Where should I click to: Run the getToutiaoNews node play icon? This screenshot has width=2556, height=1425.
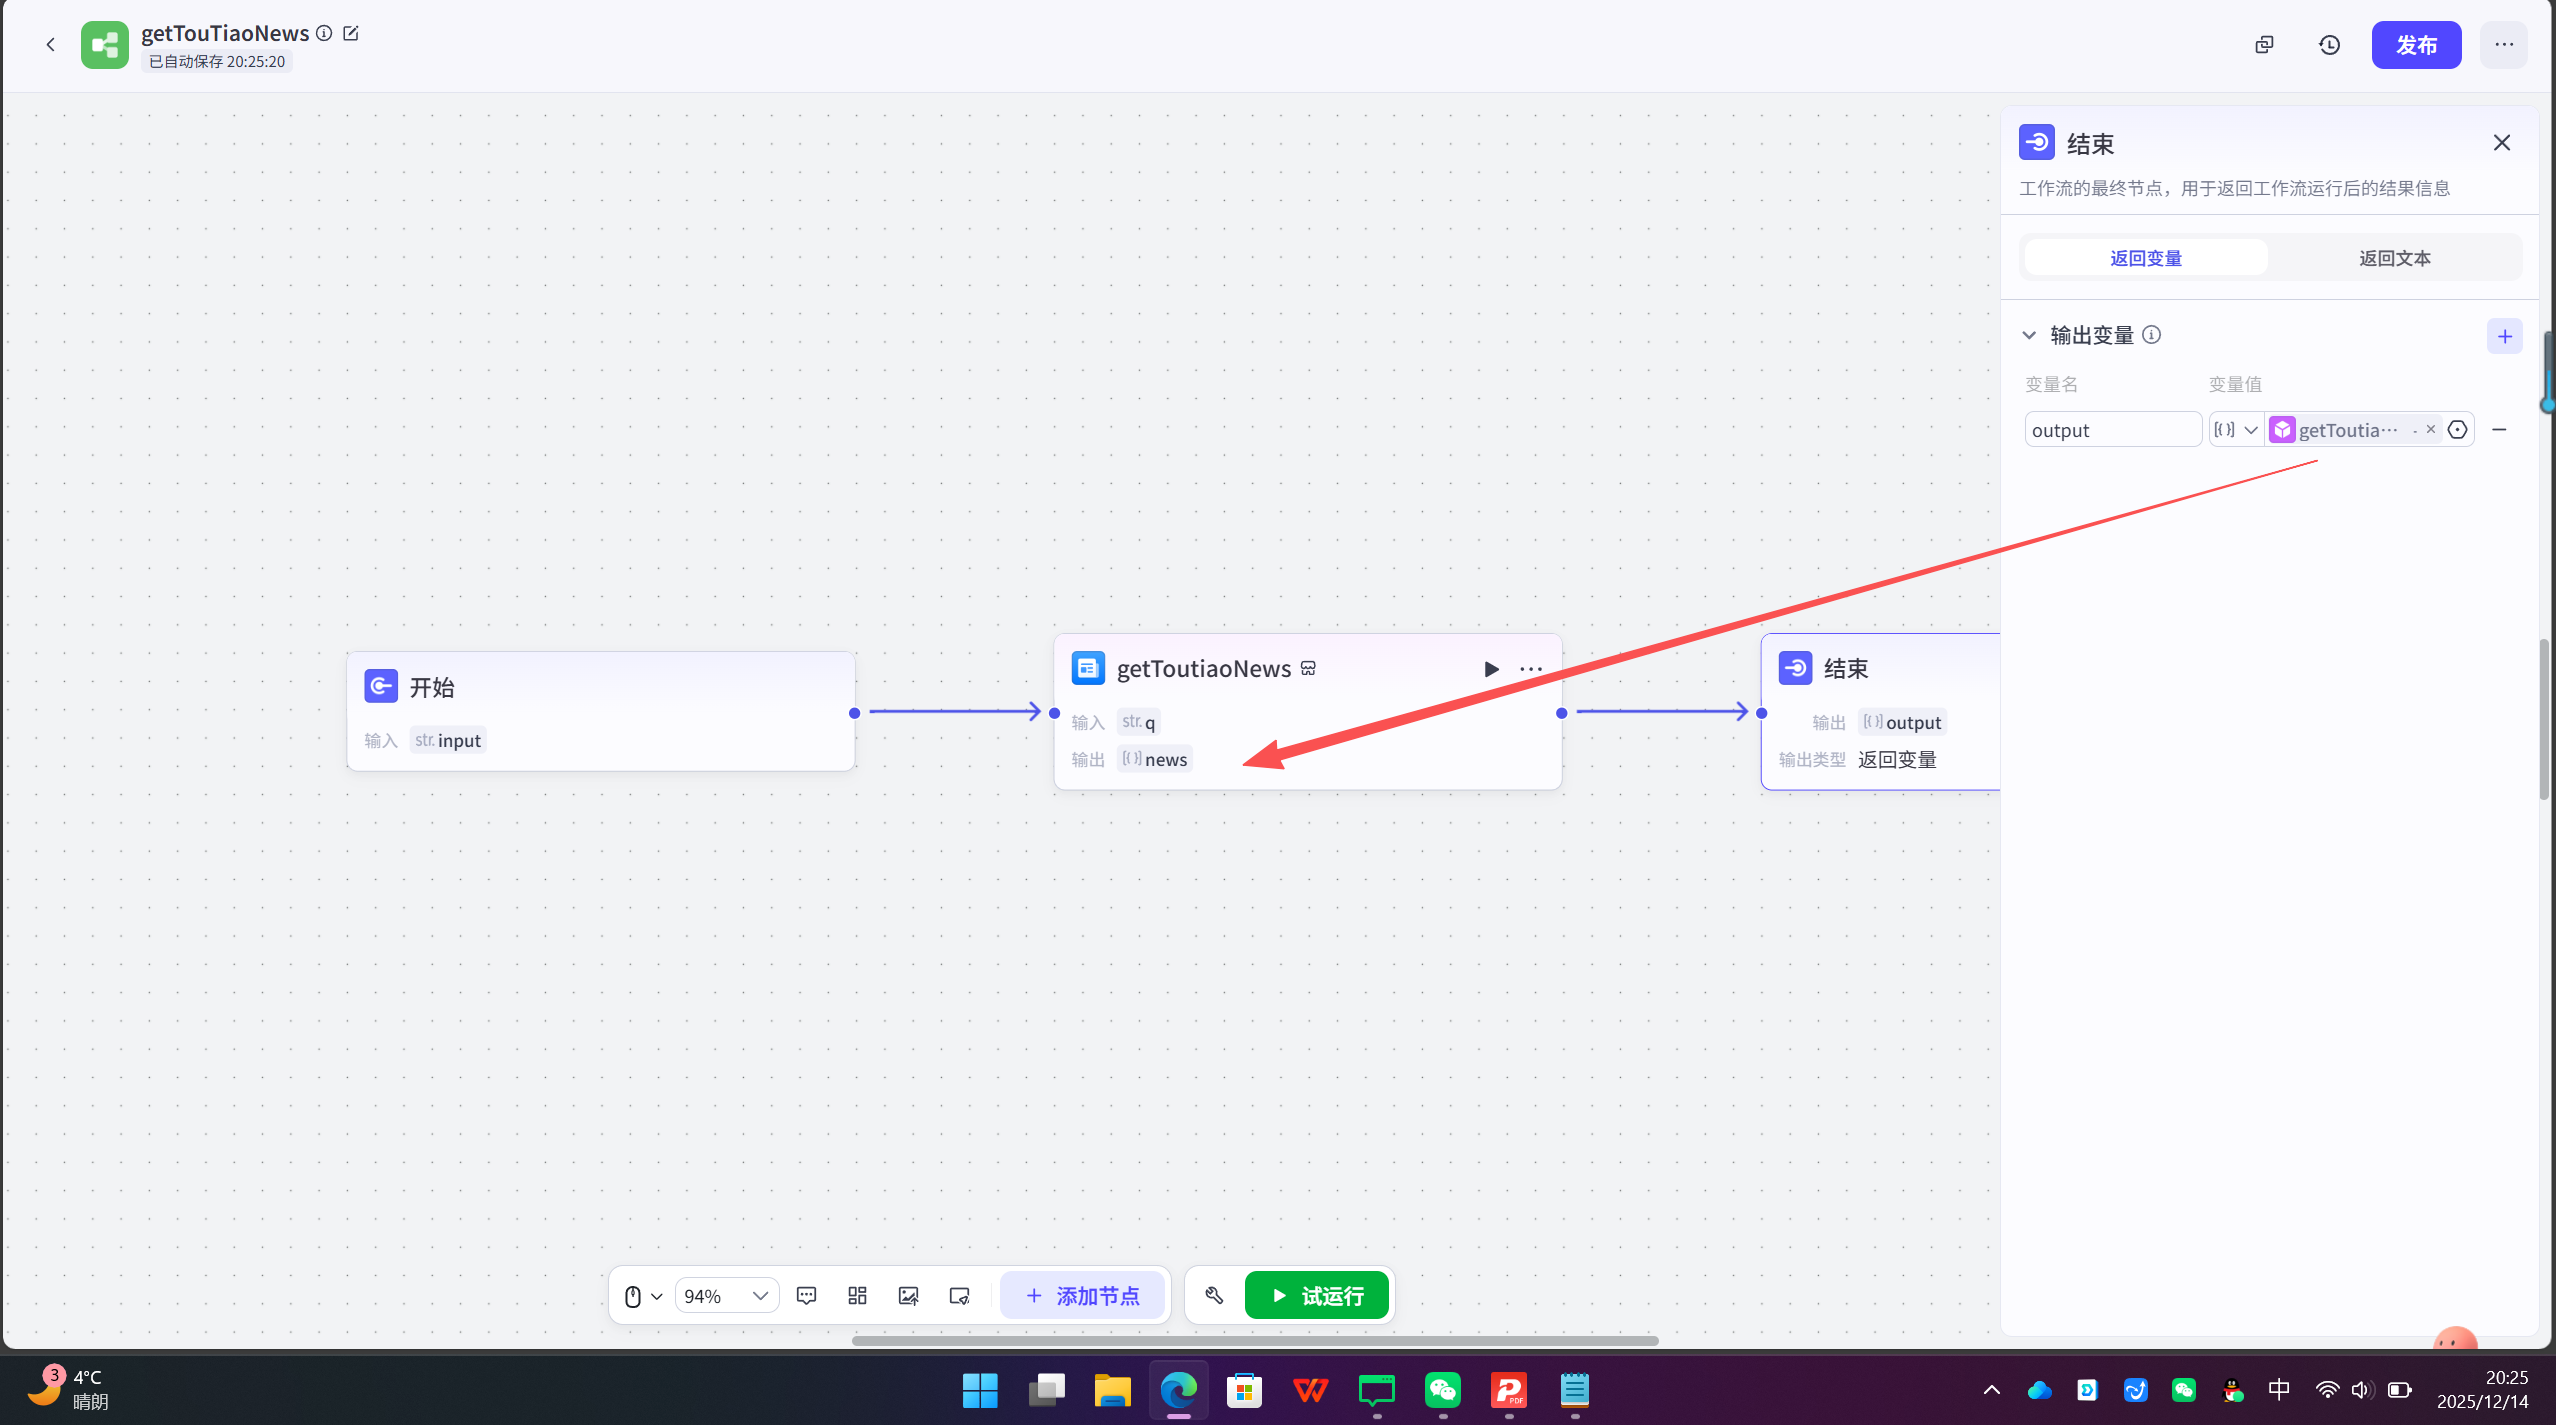point(1491,669)
